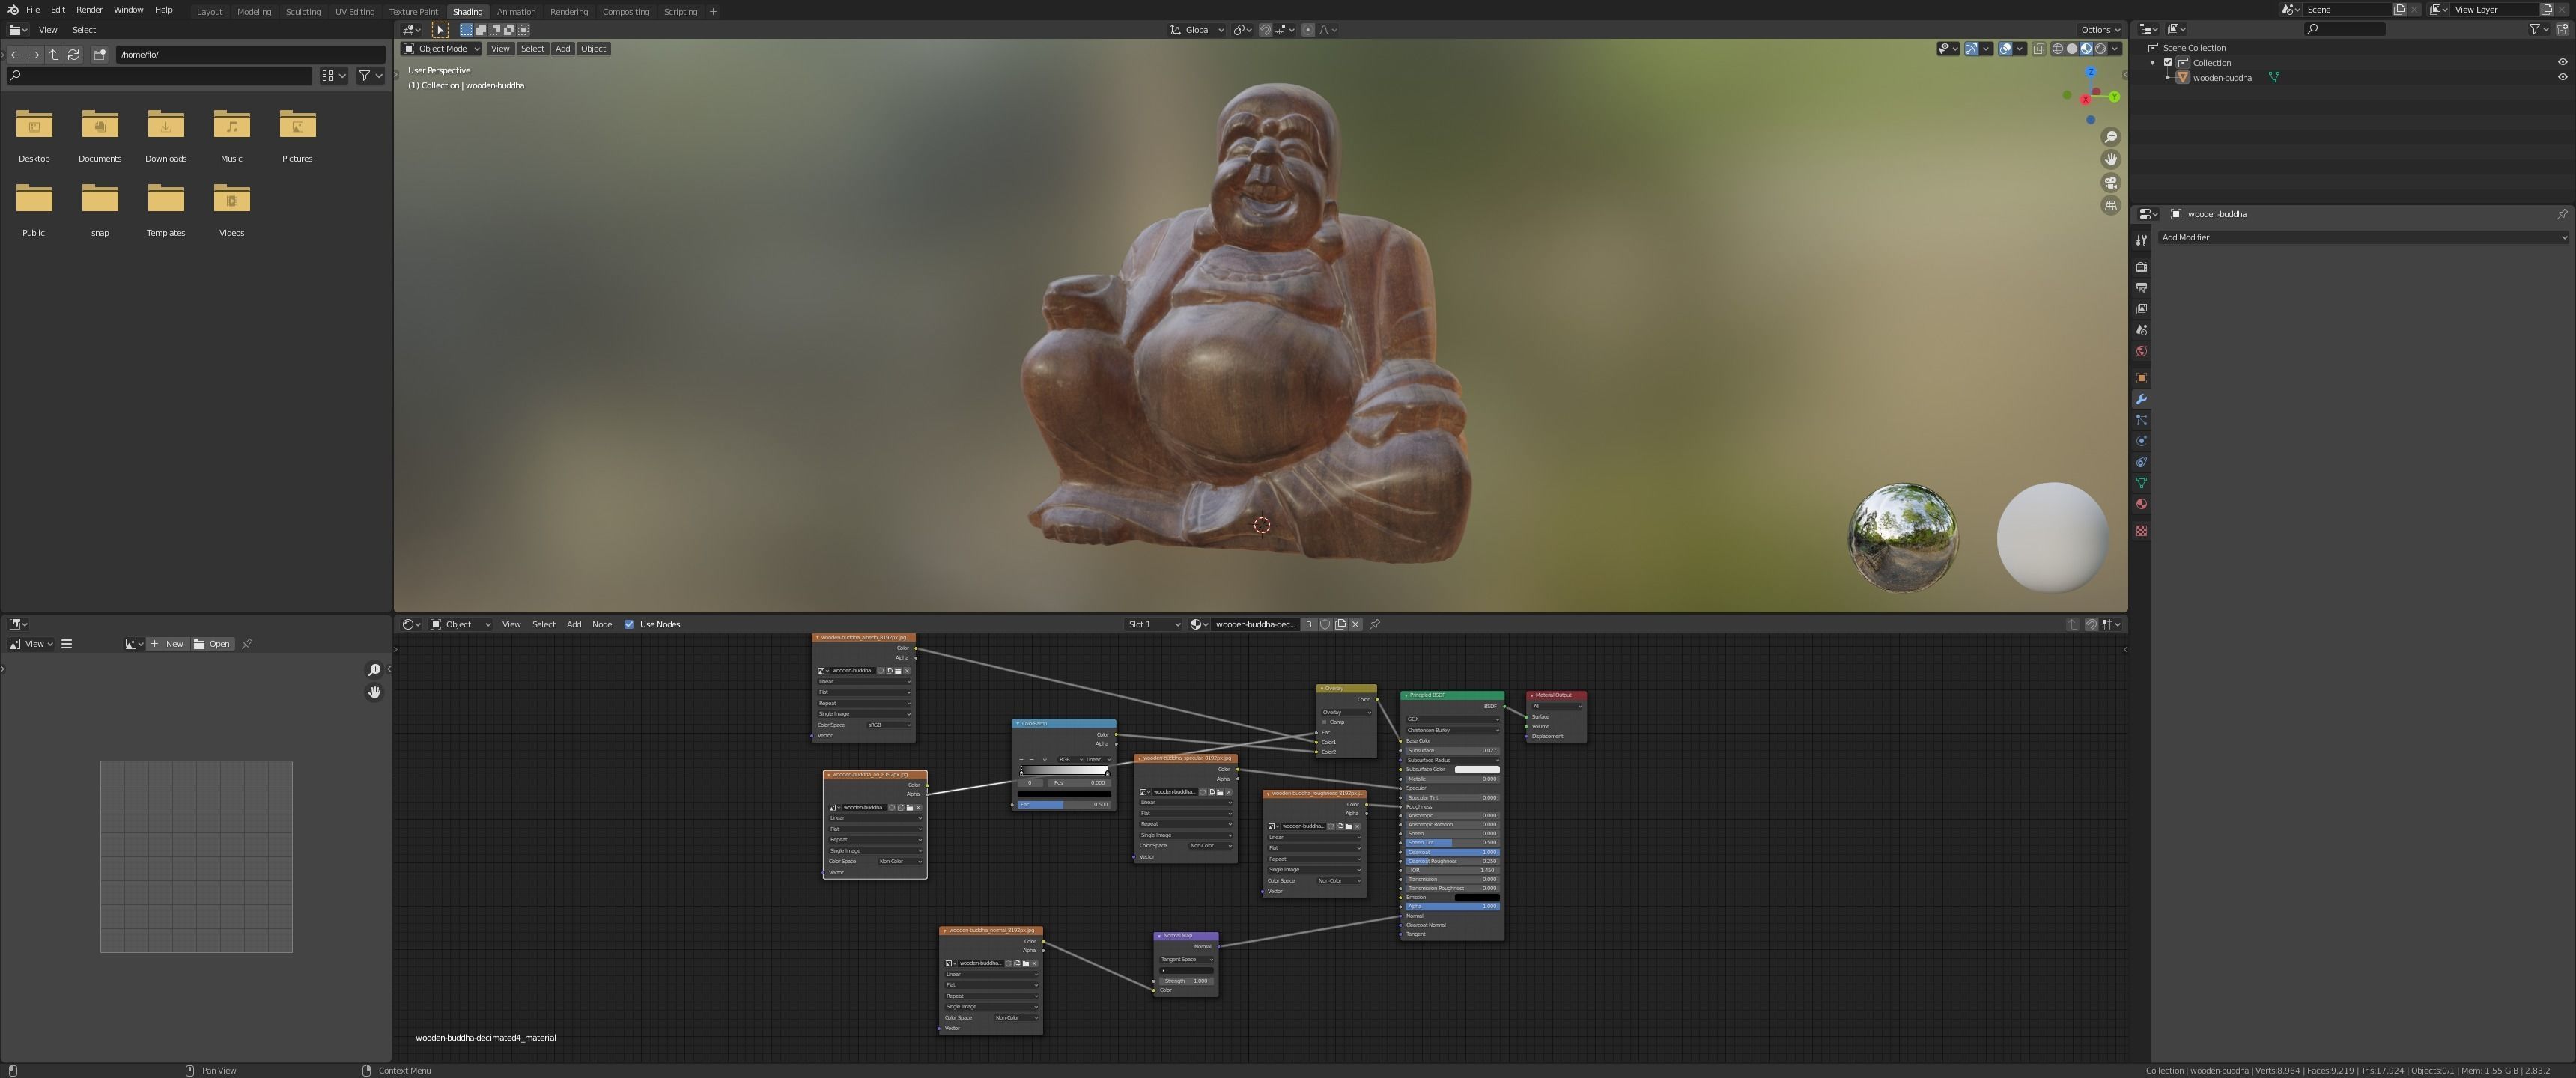Click the viewport pan hand gizmo
This screenshot has height=1078, width=2576.
2111,160
